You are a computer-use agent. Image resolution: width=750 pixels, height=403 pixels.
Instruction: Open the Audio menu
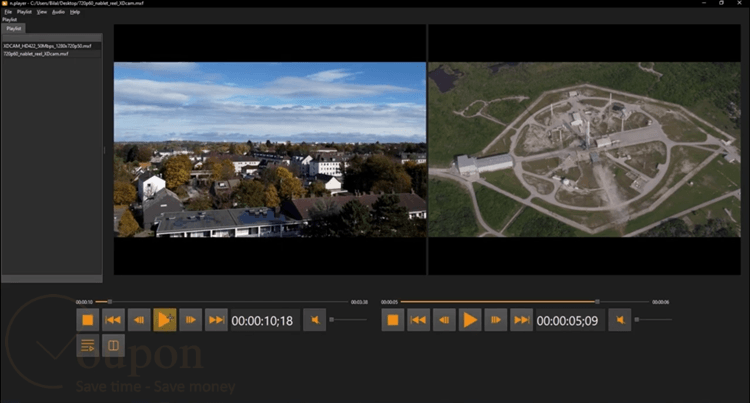coord(58,12)
